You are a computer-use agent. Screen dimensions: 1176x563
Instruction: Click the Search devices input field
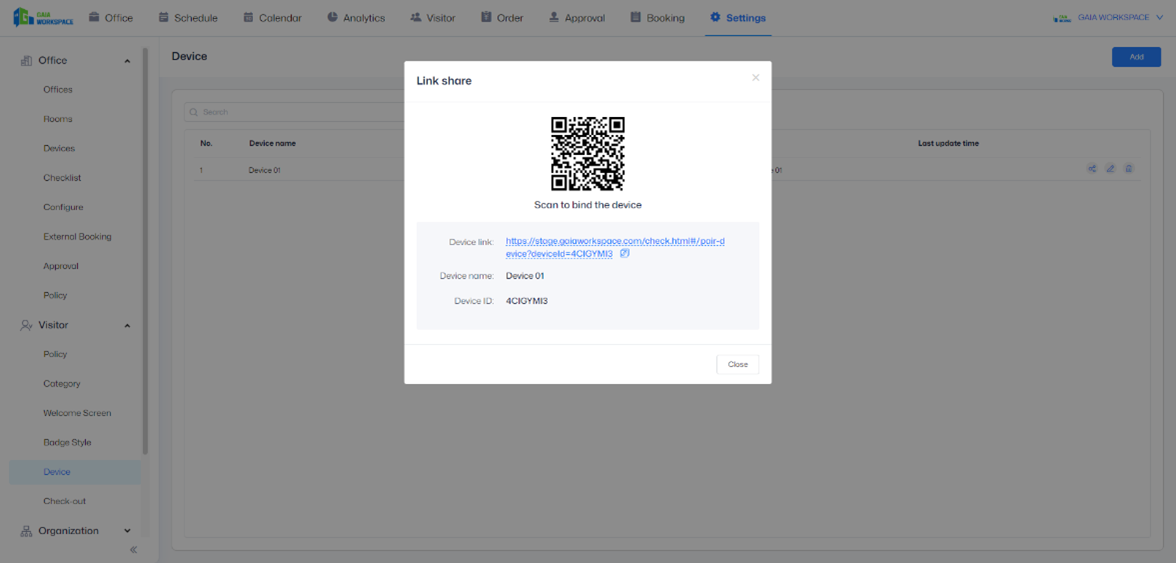point(294,112)
